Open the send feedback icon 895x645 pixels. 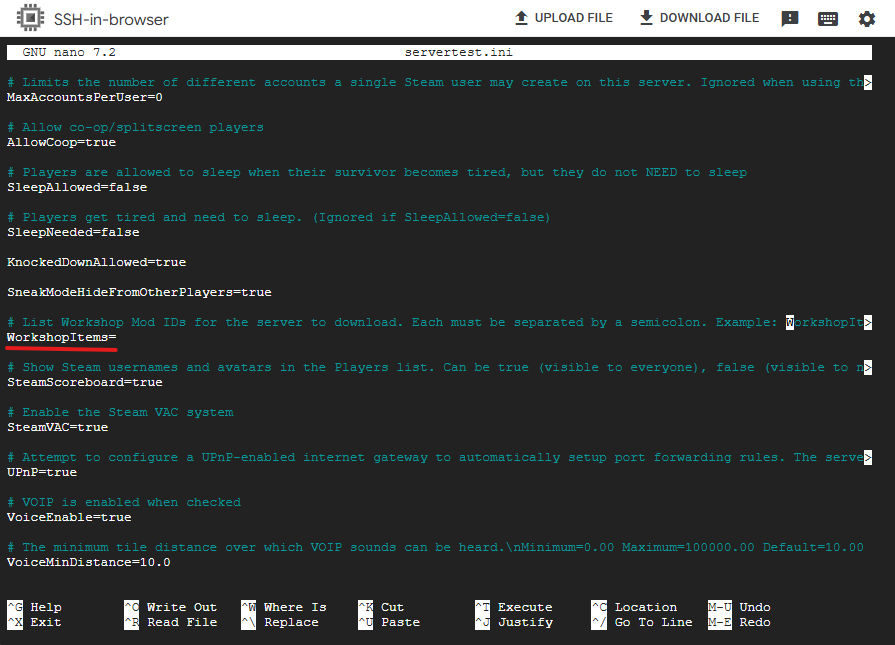click(x=789, y=19)
